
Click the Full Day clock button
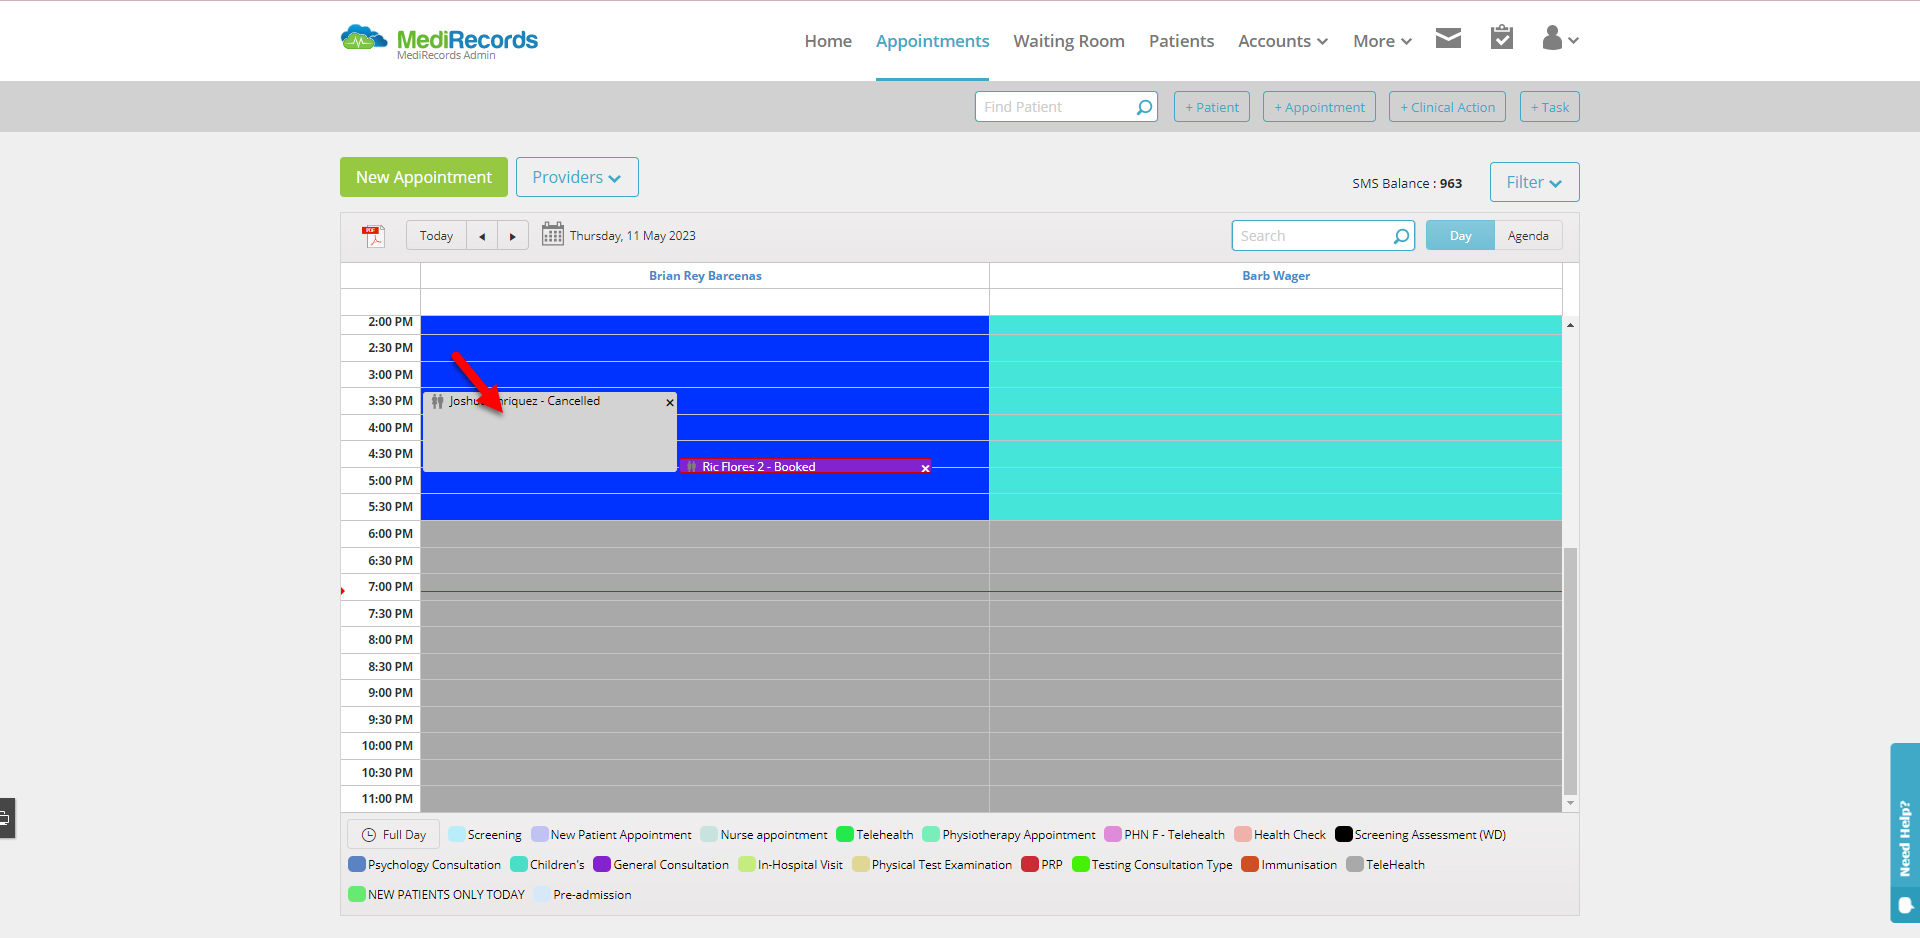[394, 835]
